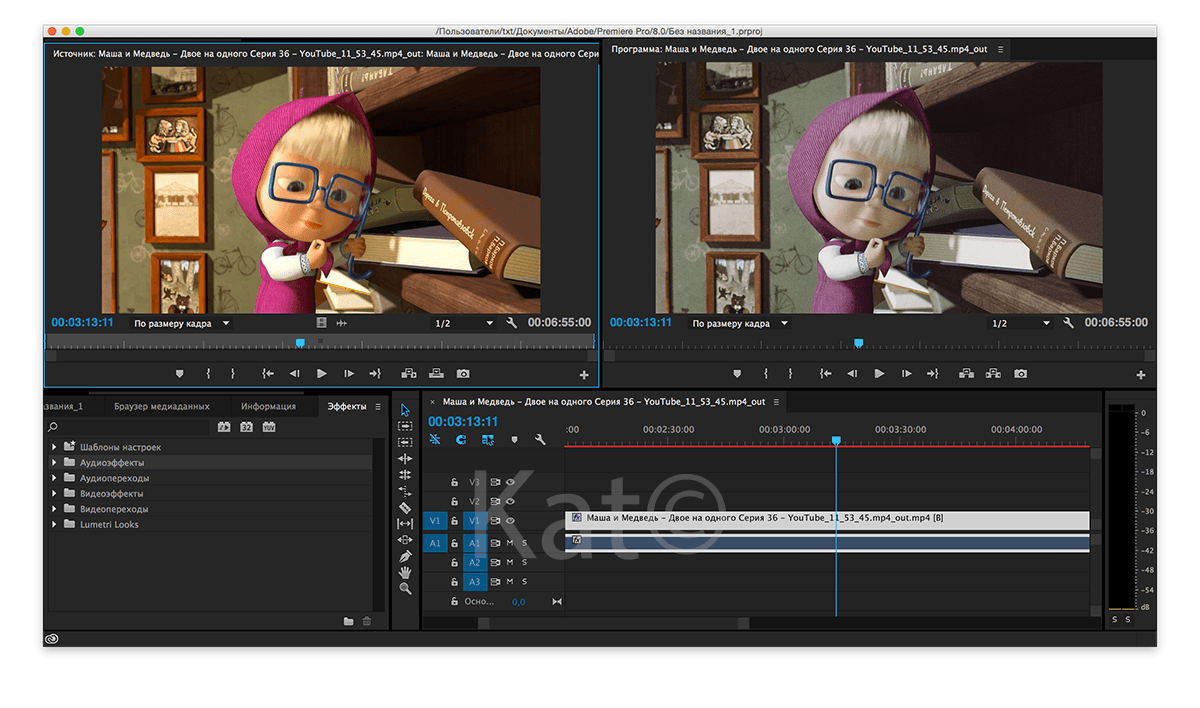Open timeline display settings wrench
Image resolution: width=1200 pixels, height=708 pixels.
540,439
